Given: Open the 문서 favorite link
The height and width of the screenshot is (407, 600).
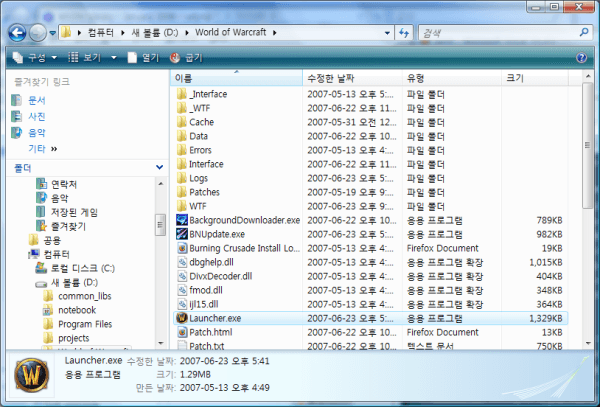Looking at the screenshot, I should click(x=36, y=101).
